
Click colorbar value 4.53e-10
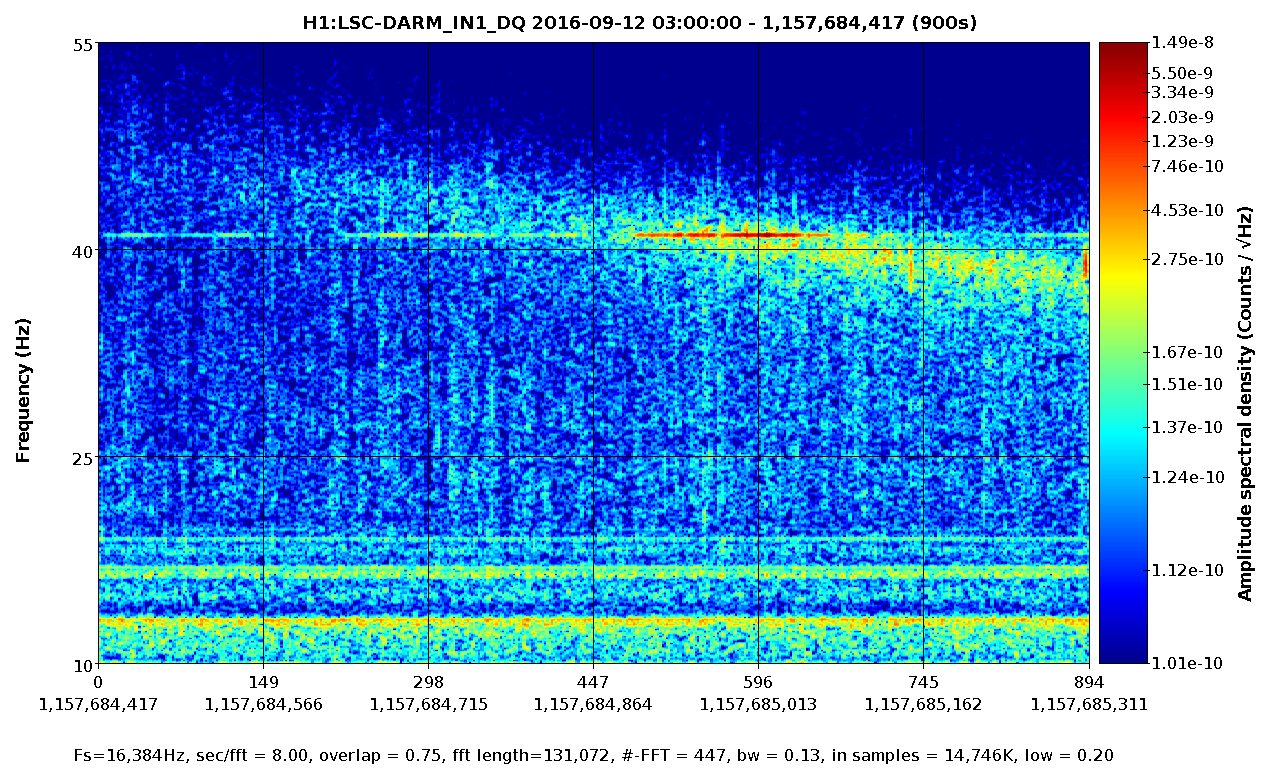click(1187, 210)
